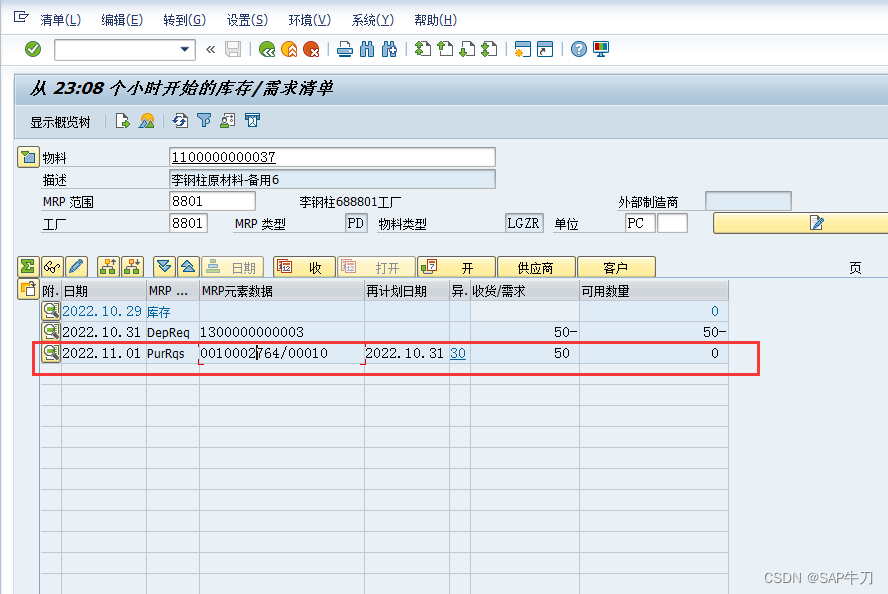Go to Last Page icon
This screenshot has height=594, width=888.
(489, 49)
